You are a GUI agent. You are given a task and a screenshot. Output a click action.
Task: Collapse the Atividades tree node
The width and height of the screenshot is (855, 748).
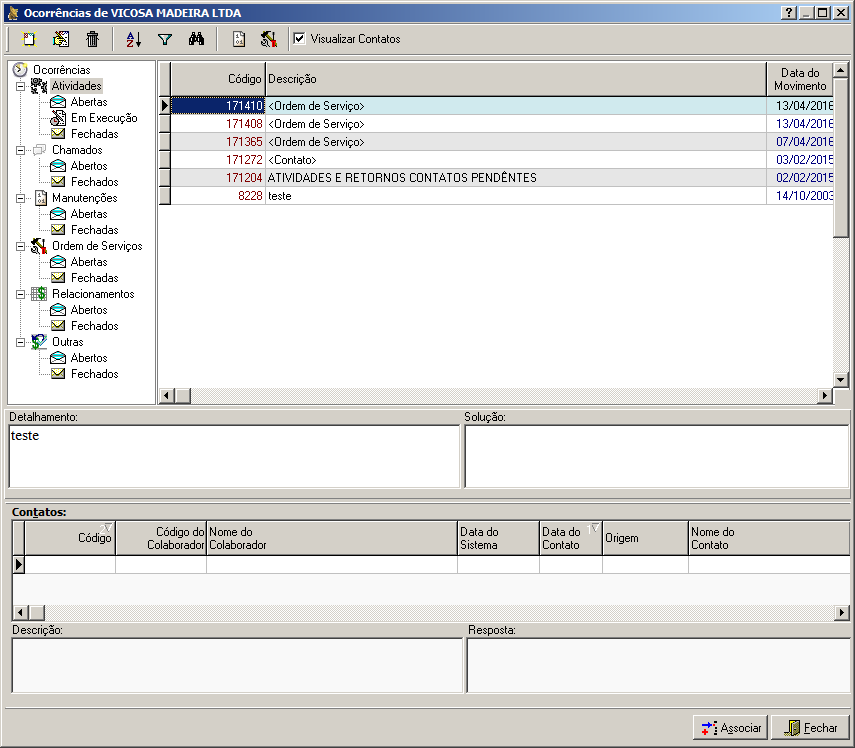click(20, 86)
